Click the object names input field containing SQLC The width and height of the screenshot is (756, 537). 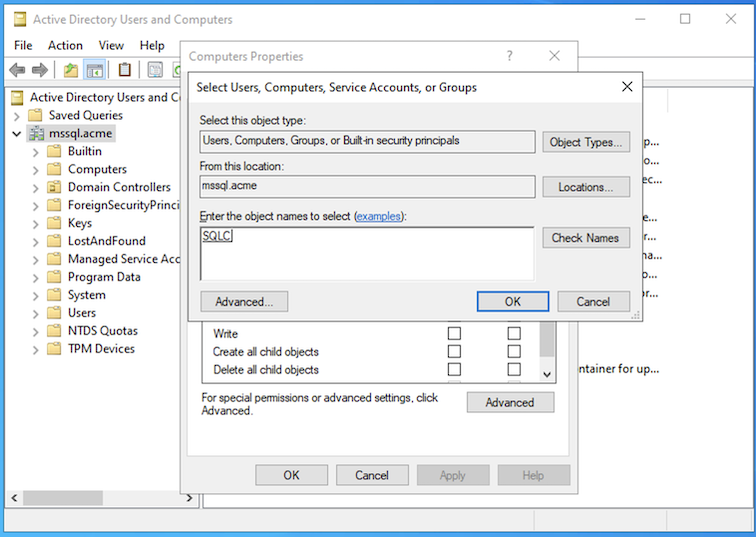367,254
